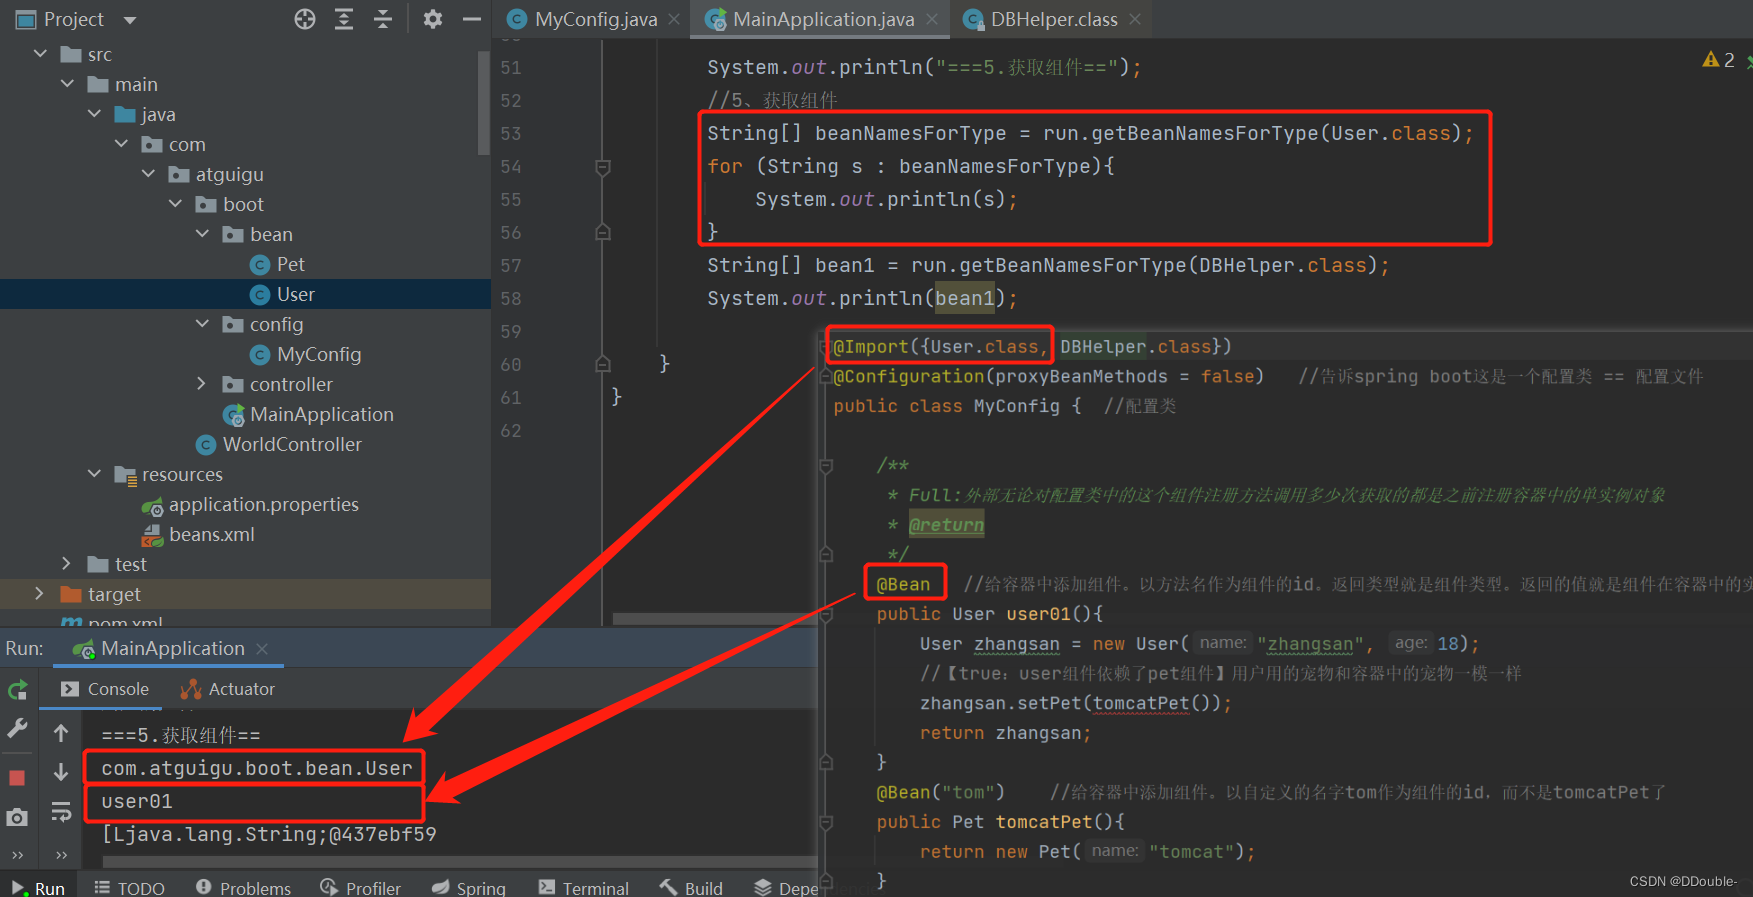Collapse the main folder
This screenshot has height=897, width=1753.
[x=67, y=84]
